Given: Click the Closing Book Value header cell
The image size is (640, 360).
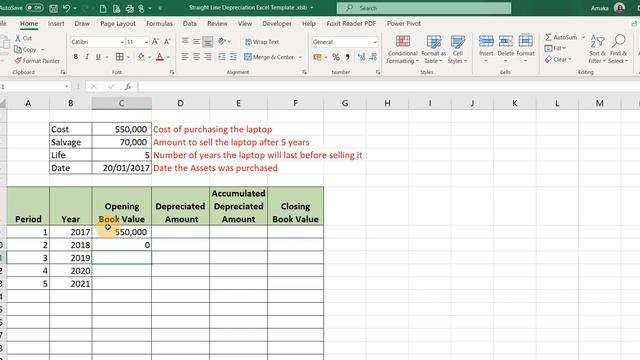Looking at the screenshot, I should (296, 206).
